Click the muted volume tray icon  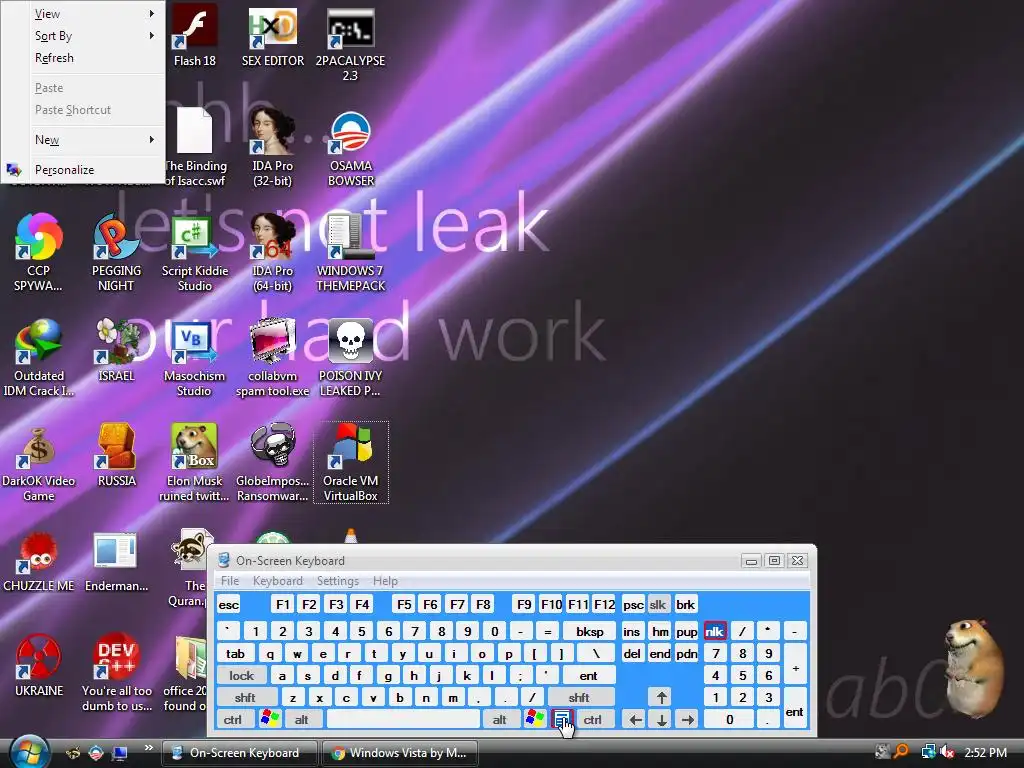[x=948, y=752]
